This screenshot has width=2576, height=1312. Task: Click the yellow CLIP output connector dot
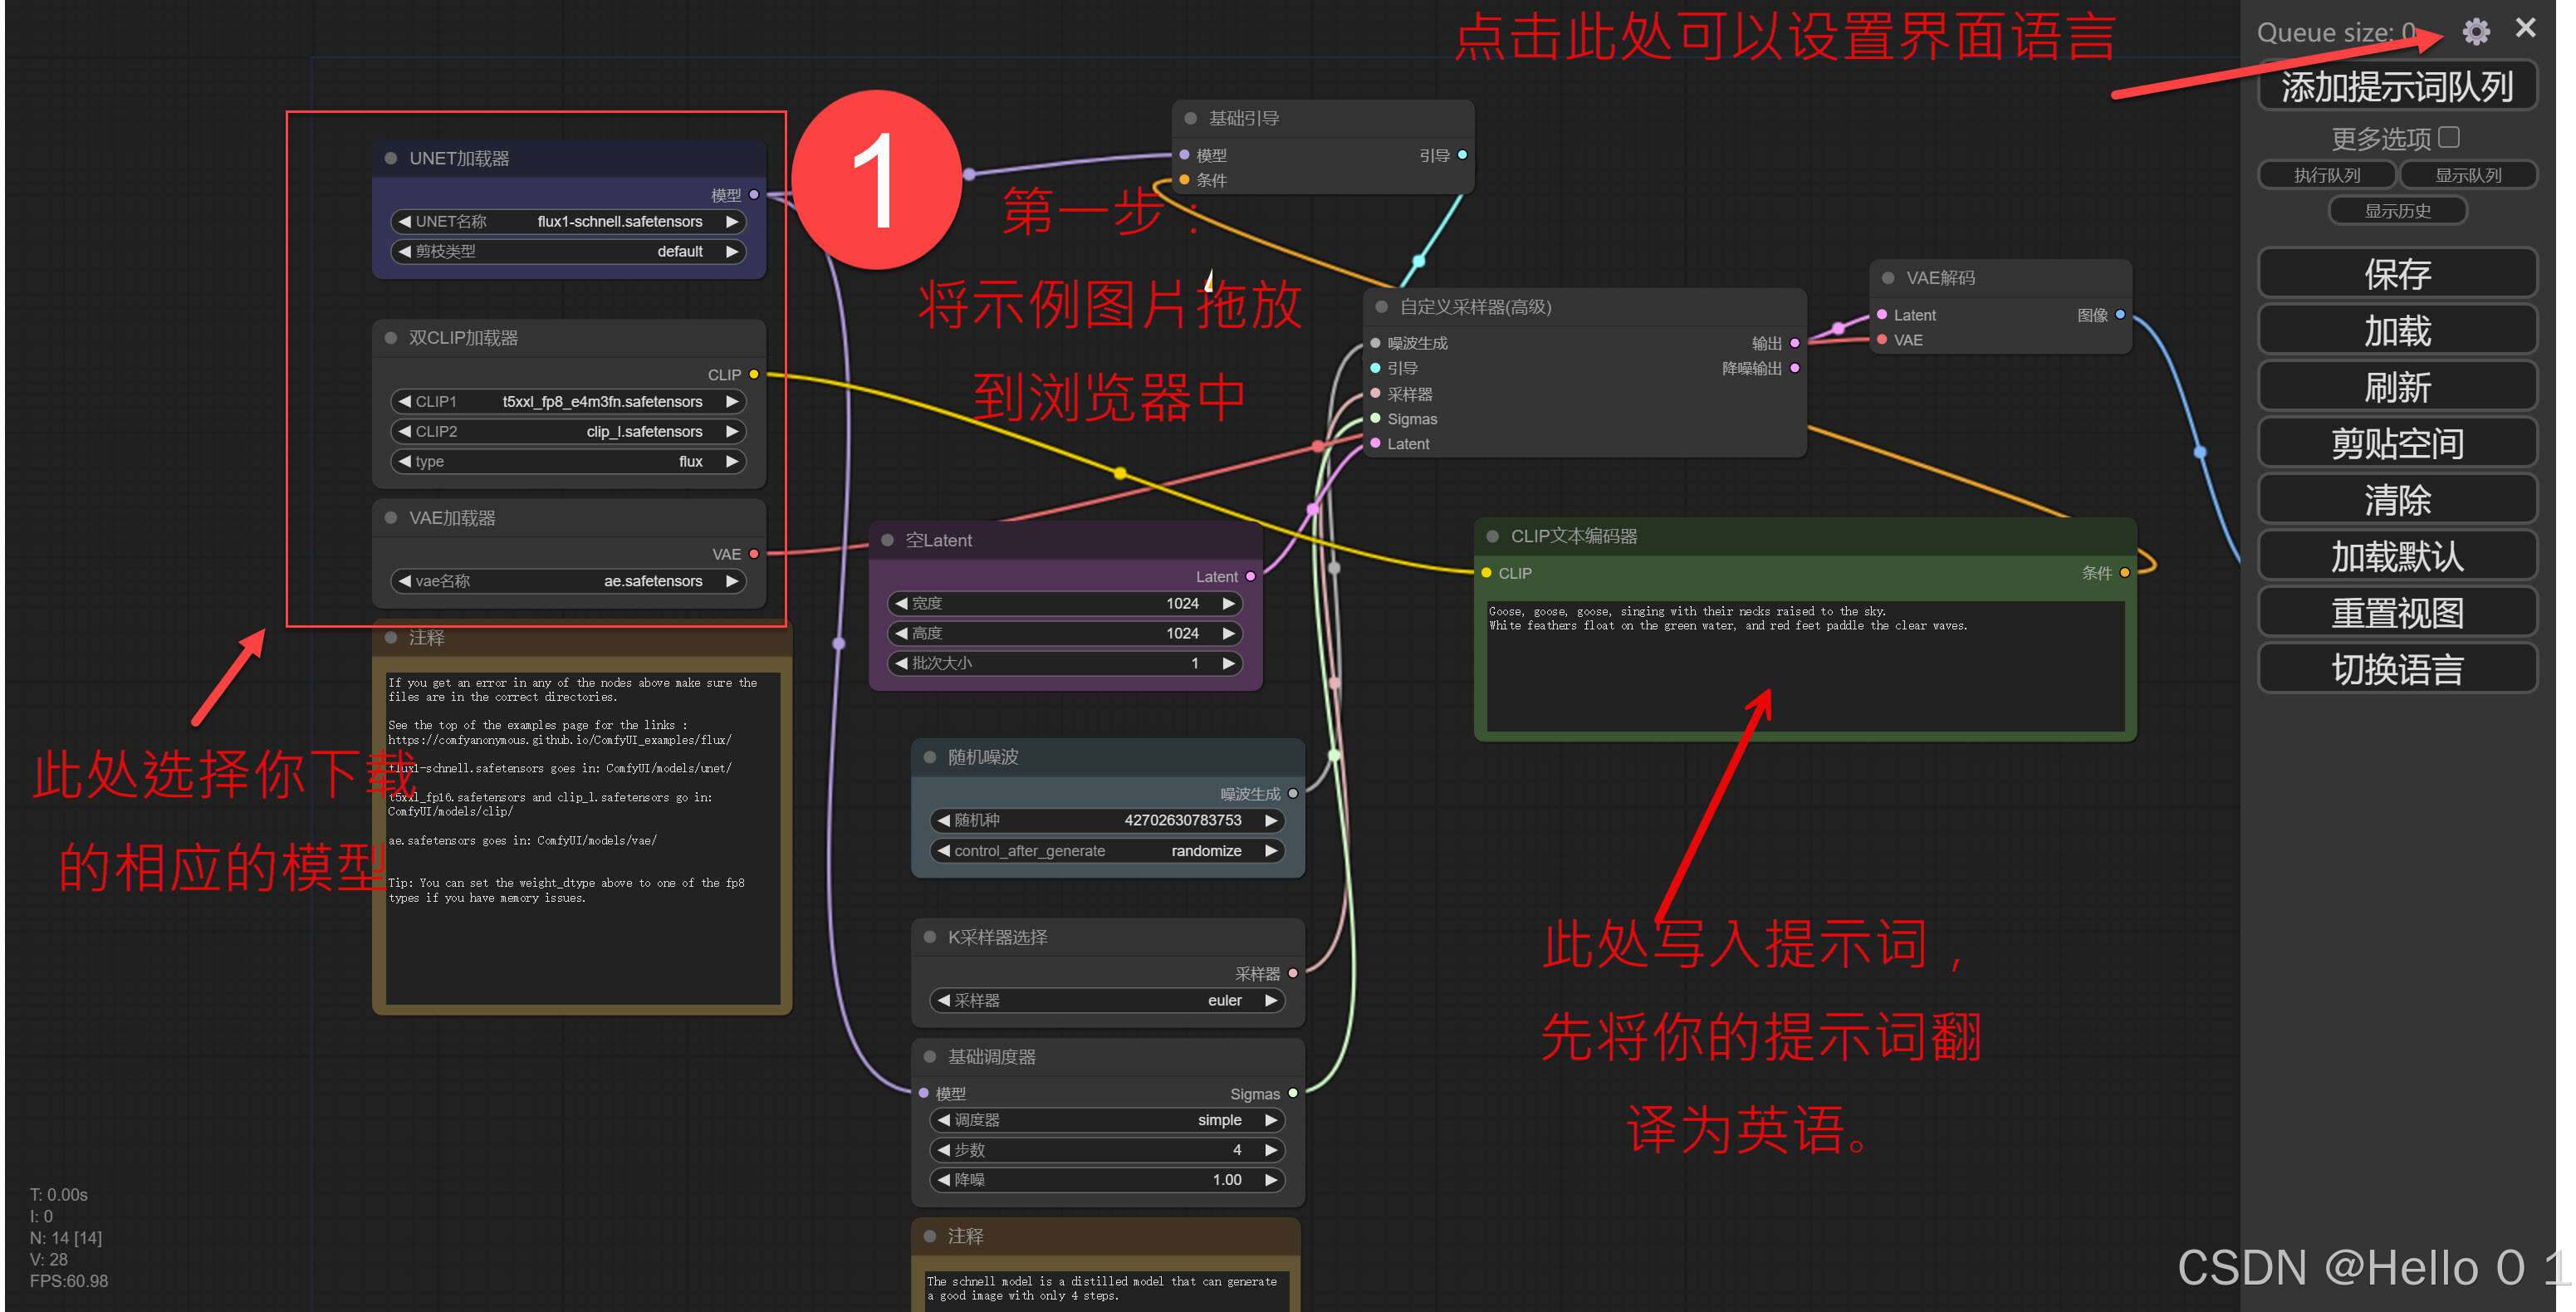[754, 374]
